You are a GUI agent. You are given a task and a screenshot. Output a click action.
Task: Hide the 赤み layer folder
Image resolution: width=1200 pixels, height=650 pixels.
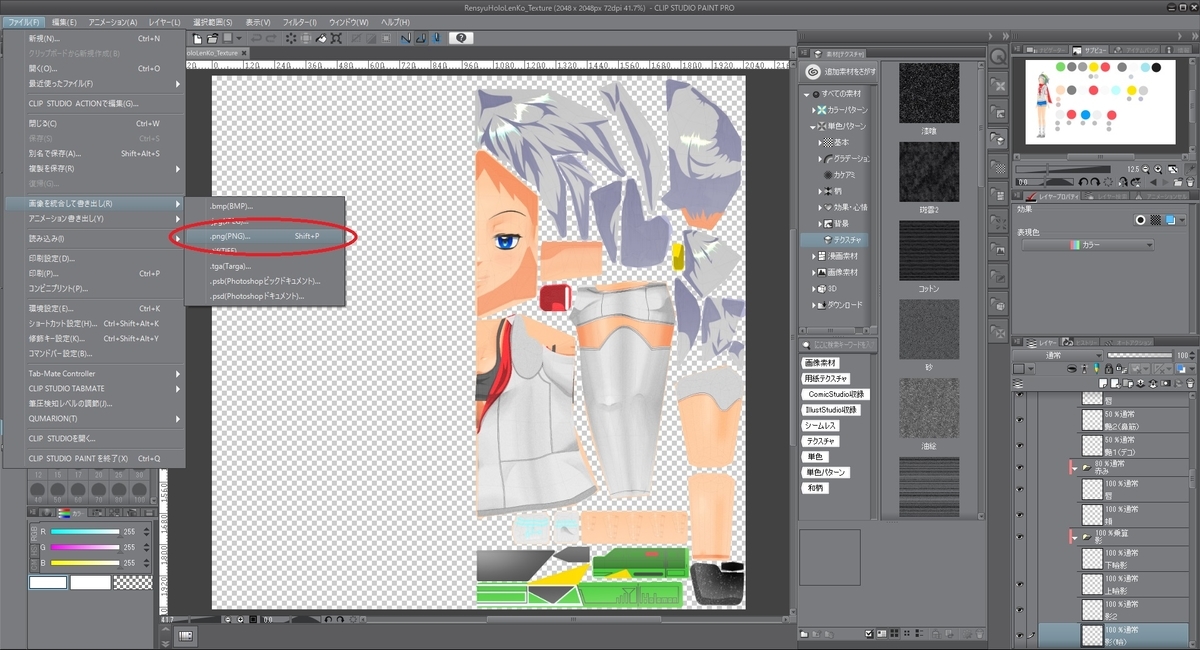click(x=1020, y=467)
